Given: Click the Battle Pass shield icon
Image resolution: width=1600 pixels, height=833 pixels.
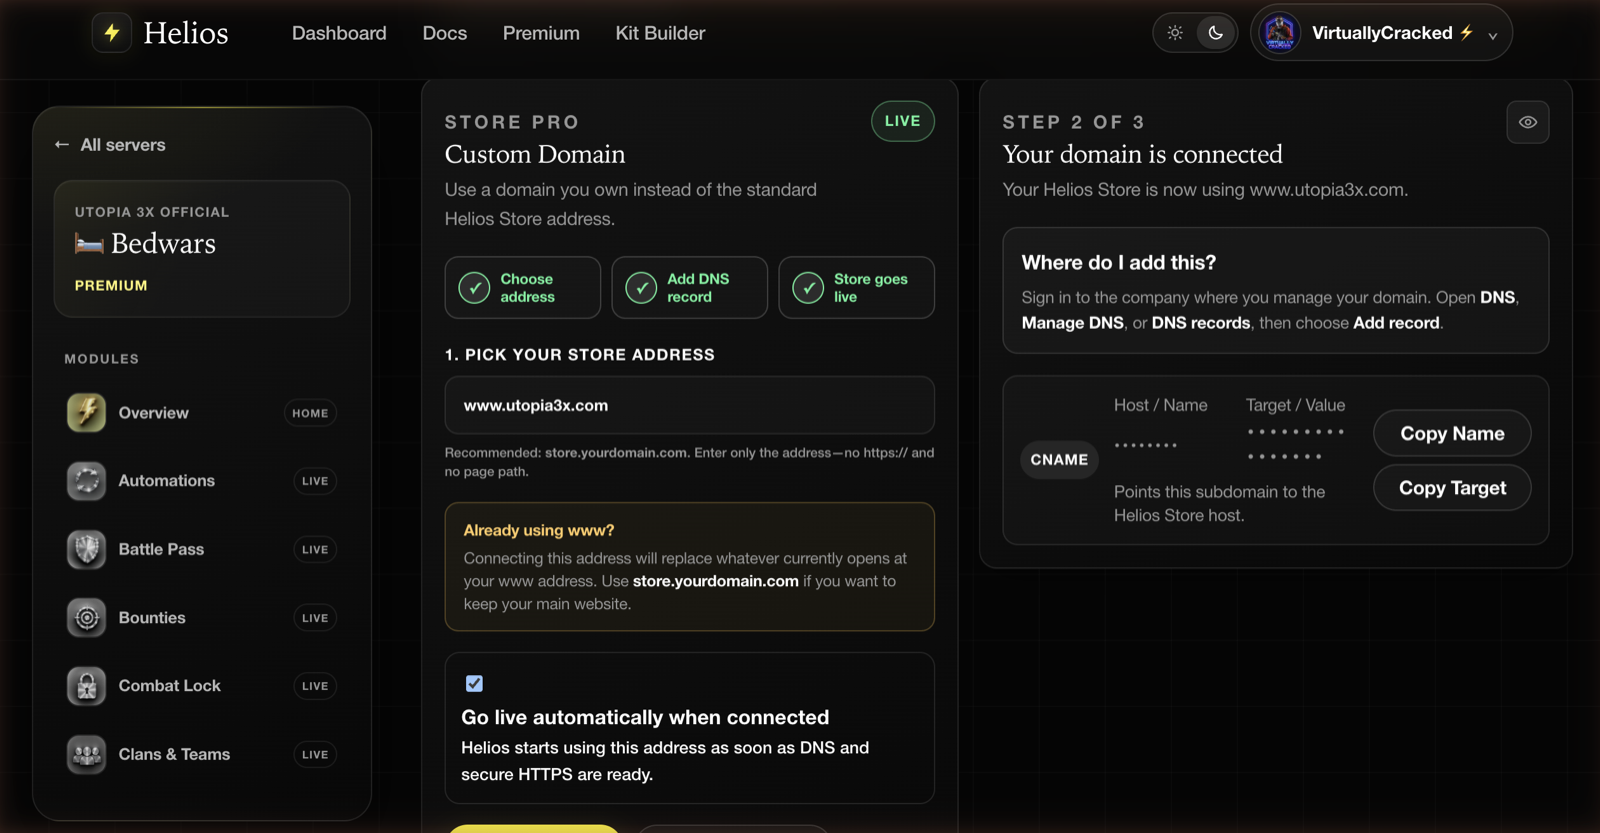Looking at the screenshot, I should point(86,549).
